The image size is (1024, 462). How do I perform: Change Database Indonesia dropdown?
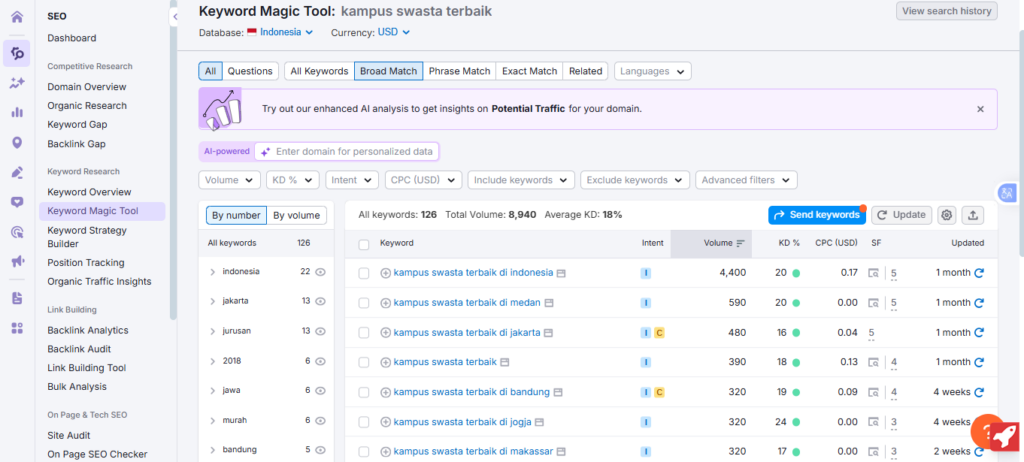click(280, 32)
